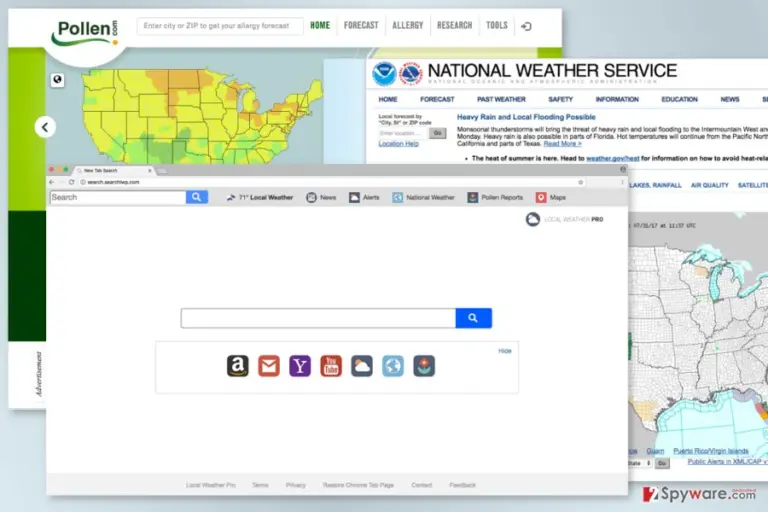768x512 pixels.
Task: Open Heavy Rain and Local Flooding headline
Action: click(526, 117)
